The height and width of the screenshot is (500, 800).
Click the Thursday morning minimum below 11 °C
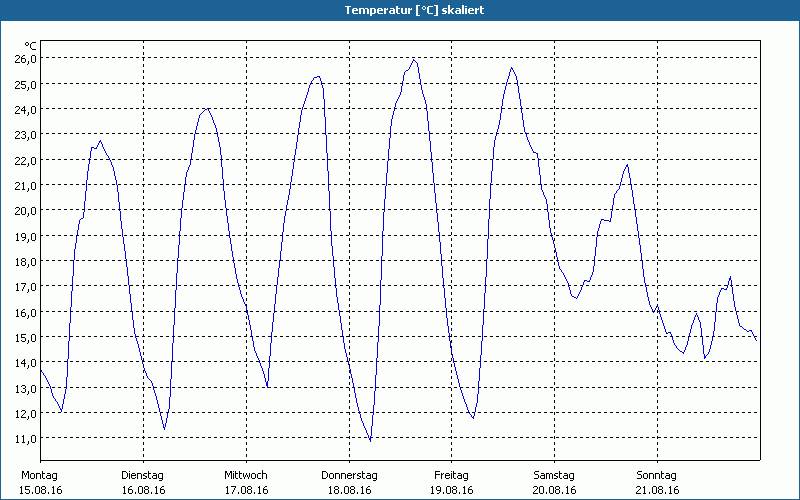point(370,439)
